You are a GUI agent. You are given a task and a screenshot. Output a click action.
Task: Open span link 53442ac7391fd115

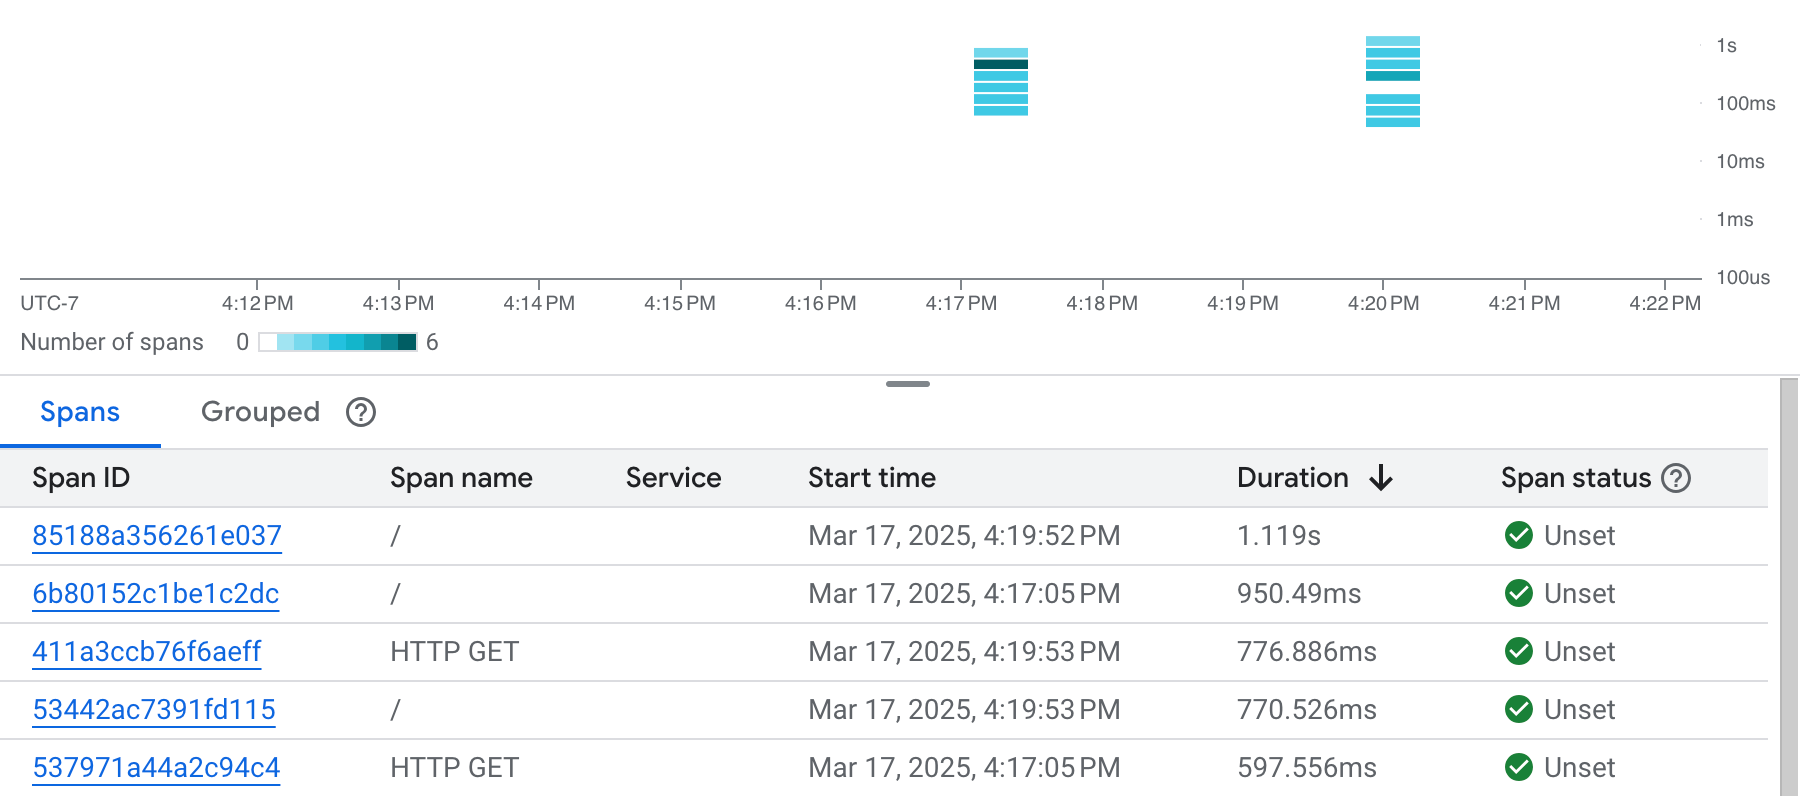[154, 710]
